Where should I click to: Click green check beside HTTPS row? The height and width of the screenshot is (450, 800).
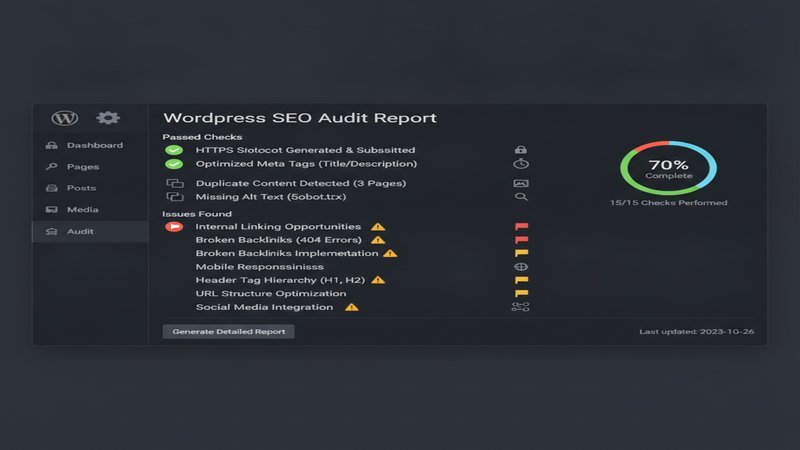174,150
